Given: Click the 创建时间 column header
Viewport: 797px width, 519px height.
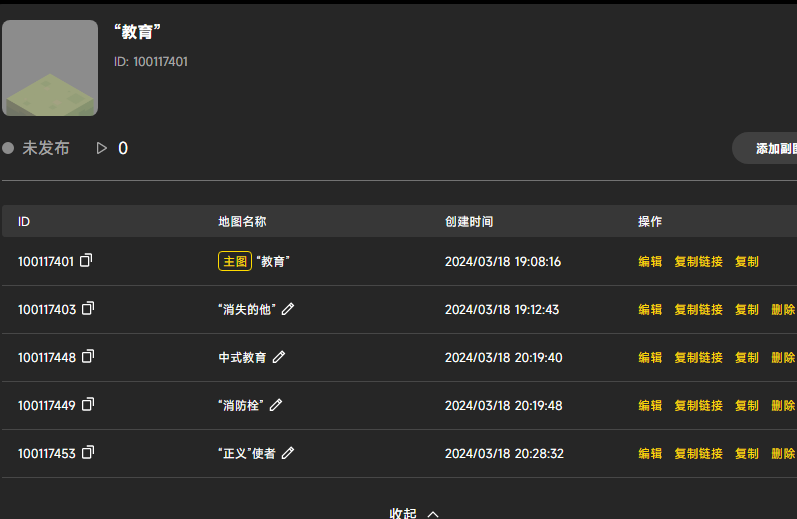Looking at the screenshot, I should [469, 221].
